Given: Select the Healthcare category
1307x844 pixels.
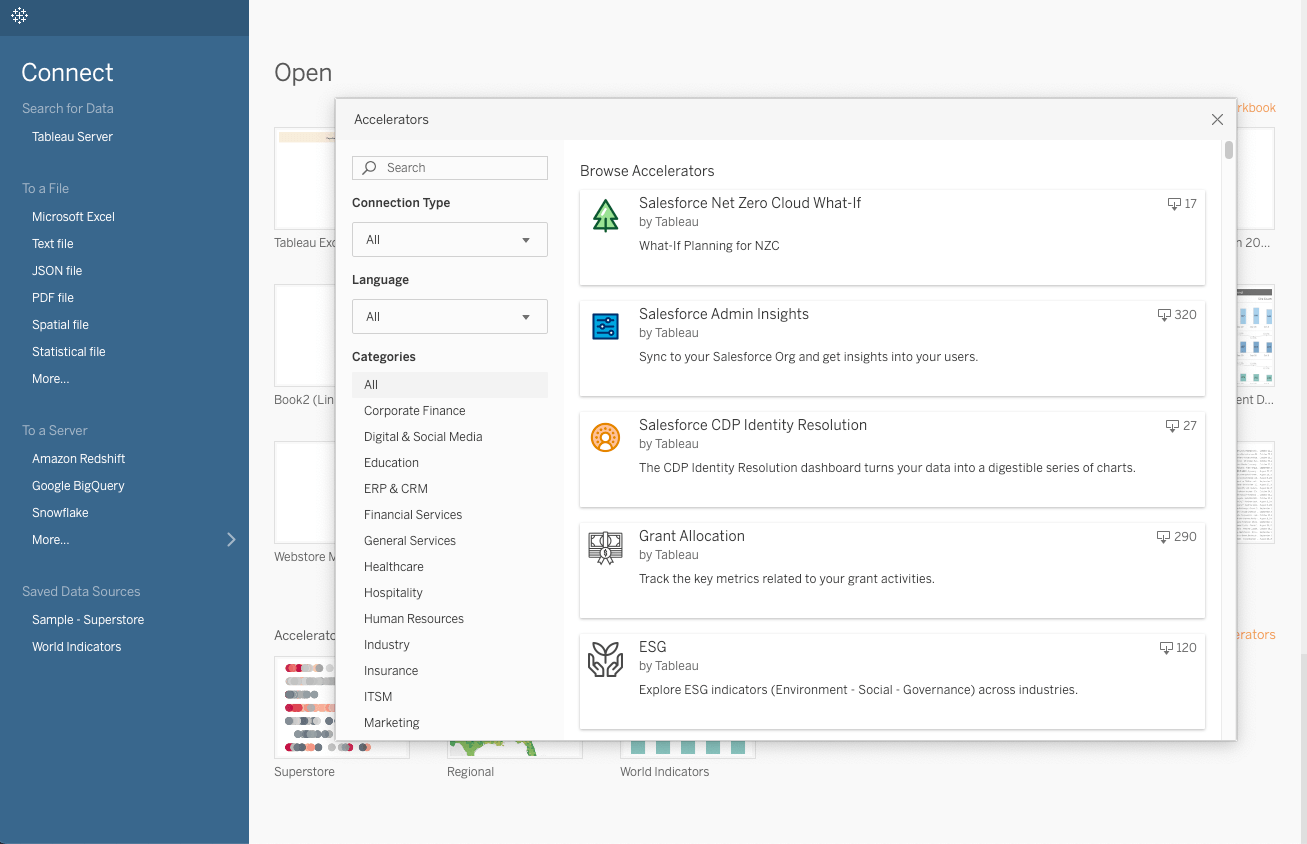Looking at the screenshot, I should pyautogui.click(x=393, y=567).
